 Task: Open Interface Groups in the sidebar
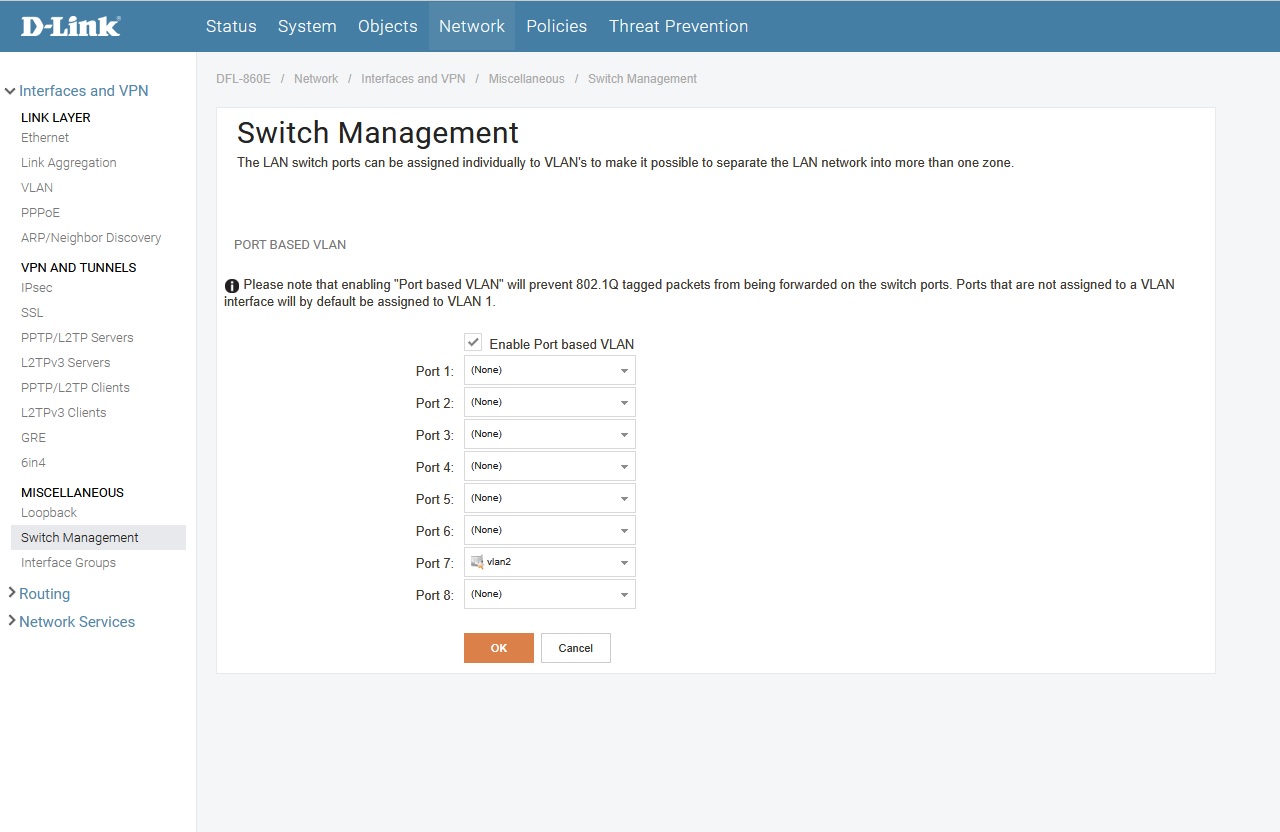(68, 562)
